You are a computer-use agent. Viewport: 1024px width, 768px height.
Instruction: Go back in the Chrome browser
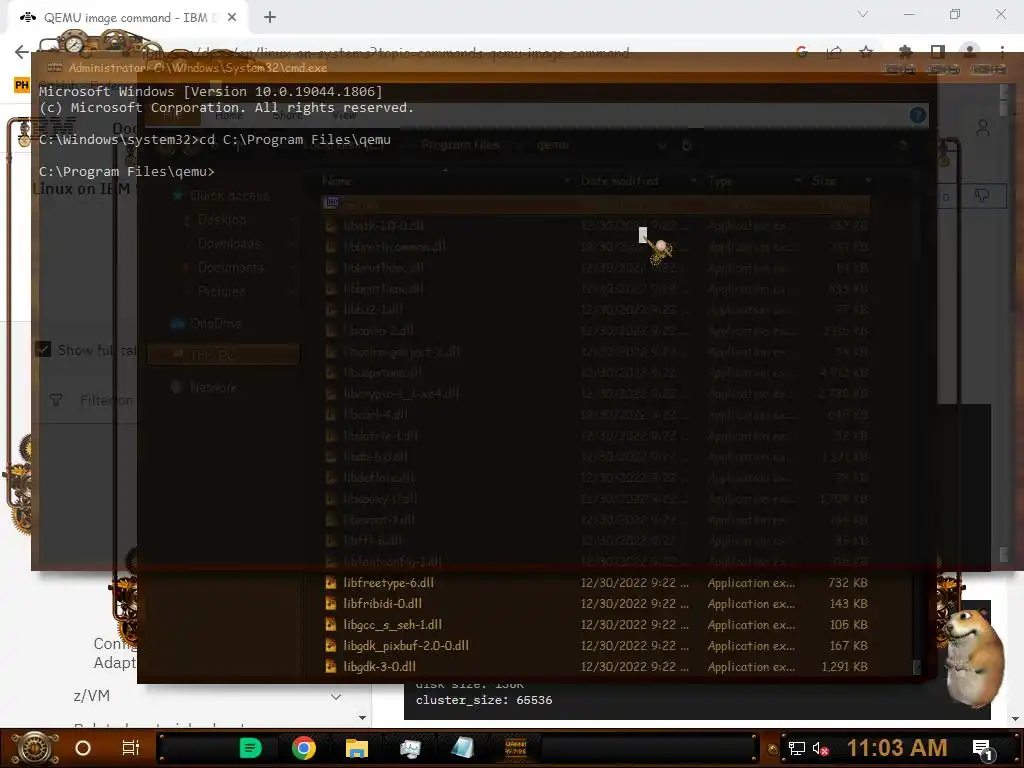(22, 52)
